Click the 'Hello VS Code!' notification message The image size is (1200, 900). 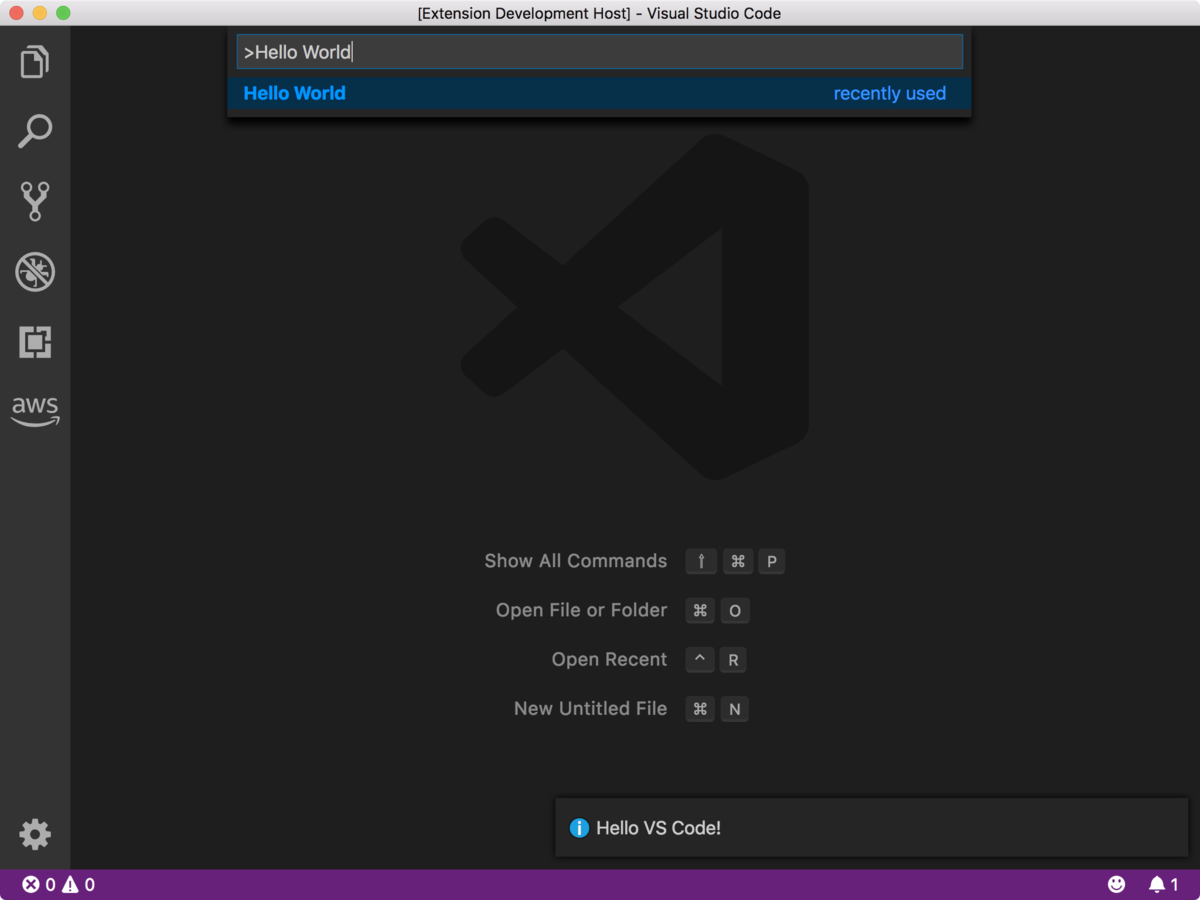(x=658, y=828)
